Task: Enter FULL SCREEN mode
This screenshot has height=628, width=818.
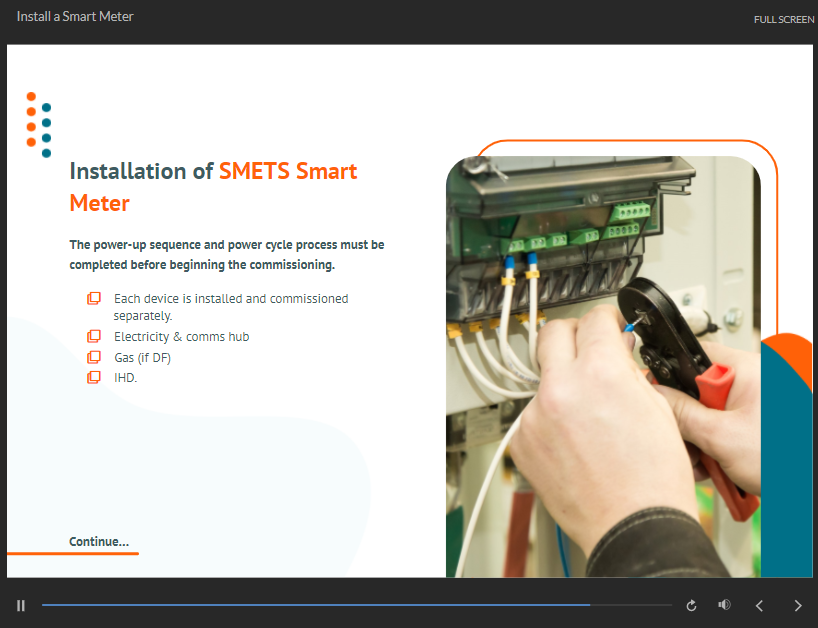Action: click(x=784, y=19)
